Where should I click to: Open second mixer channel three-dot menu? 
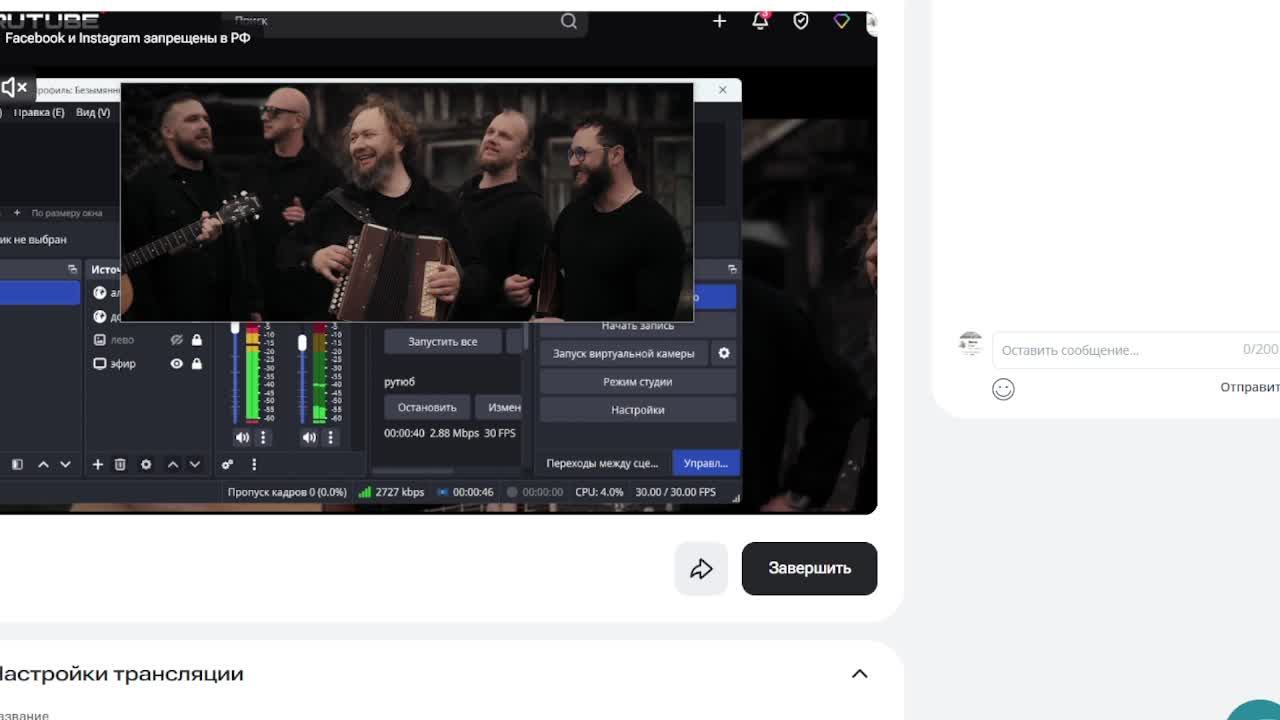[x=330, y=437]
